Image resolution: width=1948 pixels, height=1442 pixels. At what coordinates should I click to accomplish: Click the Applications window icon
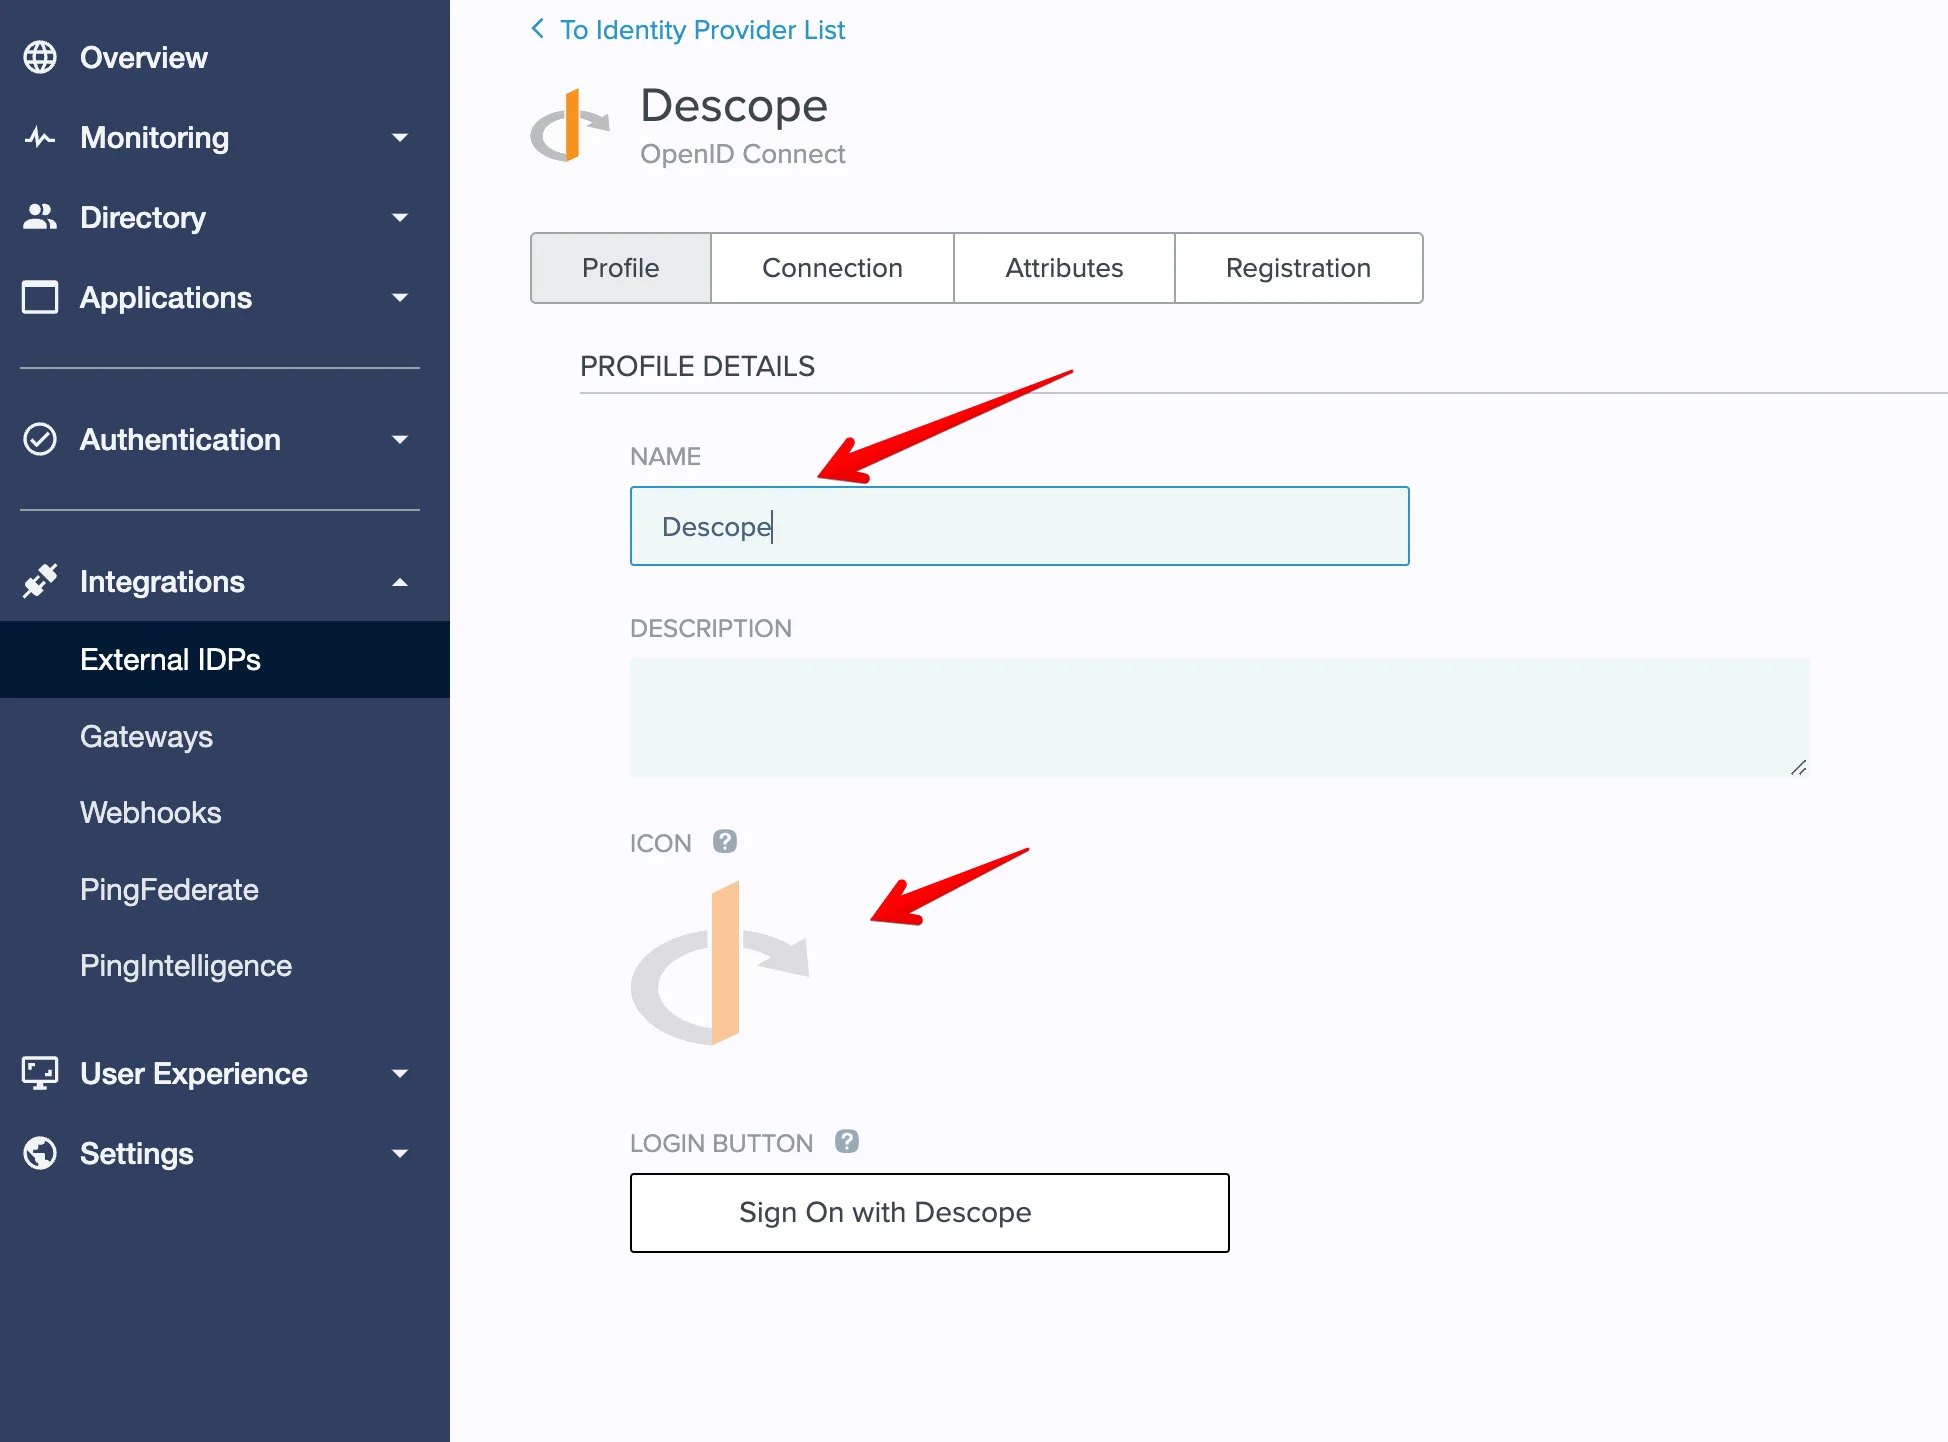pyautogui.click(x=40, y=297)
